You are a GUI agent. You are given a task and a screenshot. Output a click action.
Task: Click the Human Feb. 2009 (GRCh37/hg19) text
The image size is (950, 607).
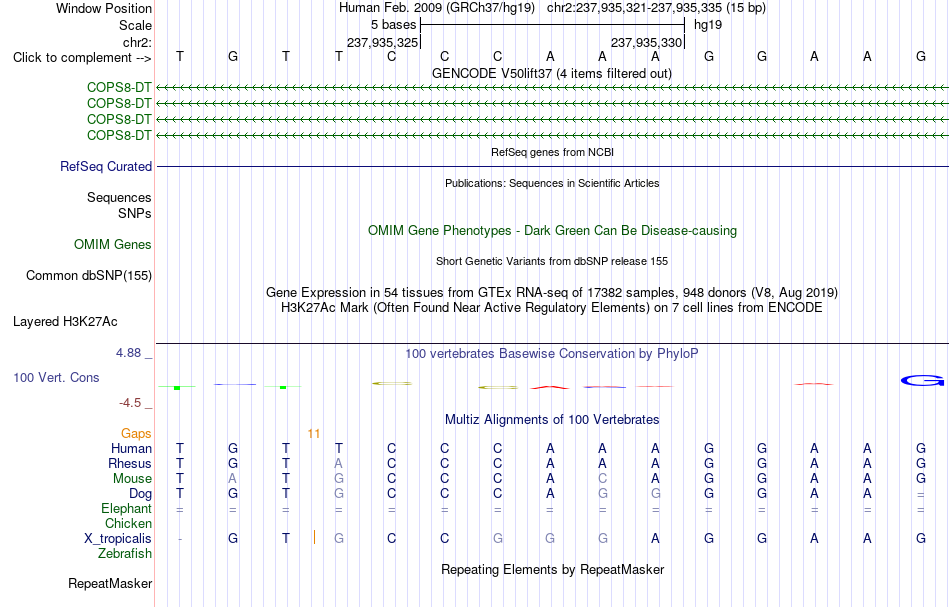[437, 8]
